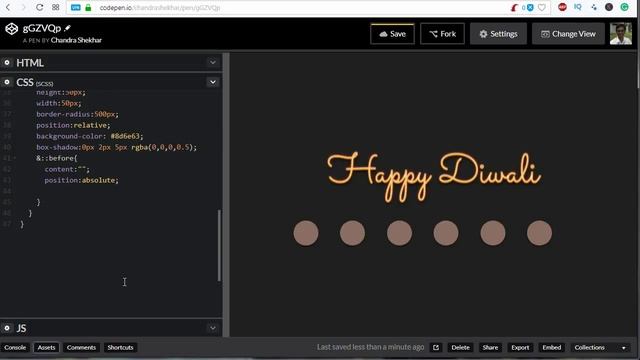Screen dimensions: 640x360
Task: Click the line containing position:absolute
Action: pyautogui.click(x=81, y=180)
